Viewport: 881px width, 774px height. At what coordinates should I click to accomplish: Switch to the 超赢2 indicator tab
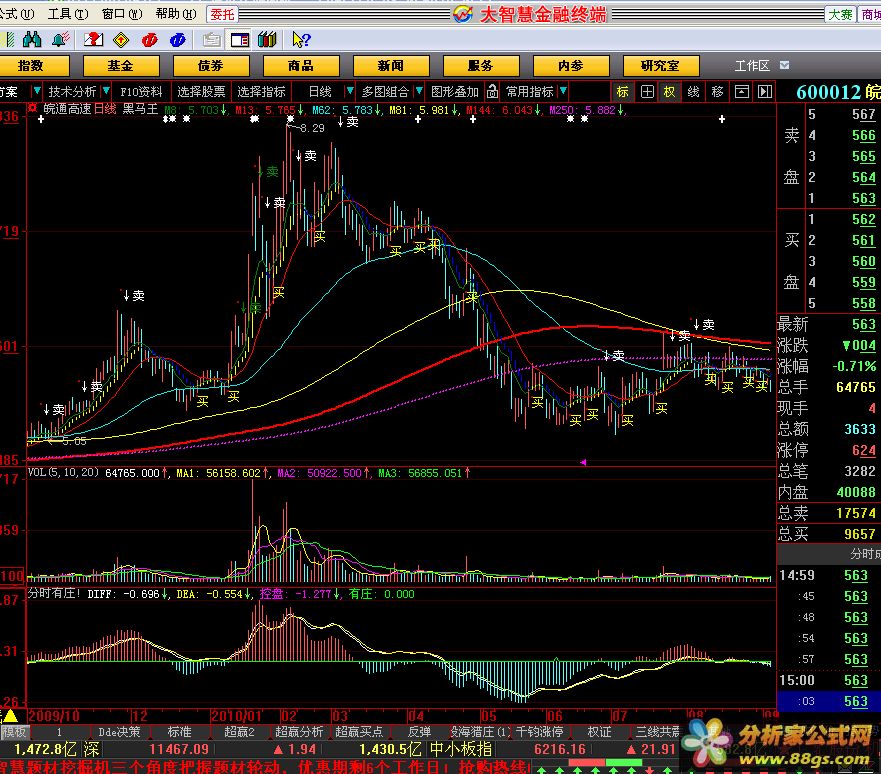[x=239, y=732]
